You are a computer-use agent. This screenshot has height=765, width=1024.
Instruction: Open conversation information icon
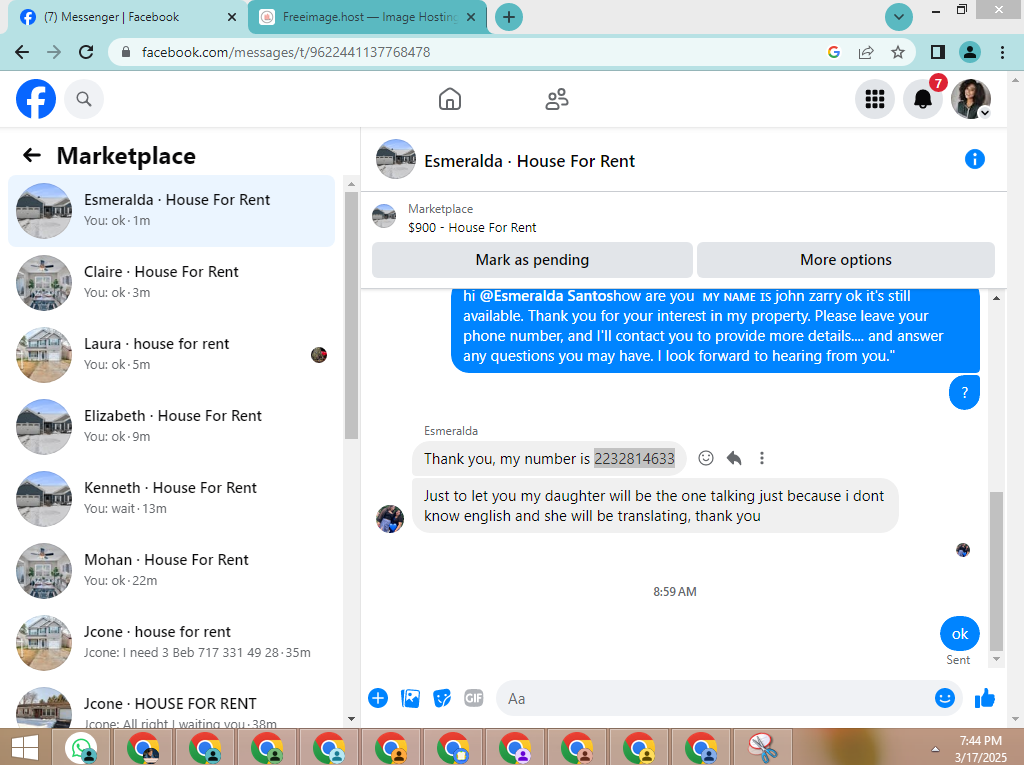[974, 159]
